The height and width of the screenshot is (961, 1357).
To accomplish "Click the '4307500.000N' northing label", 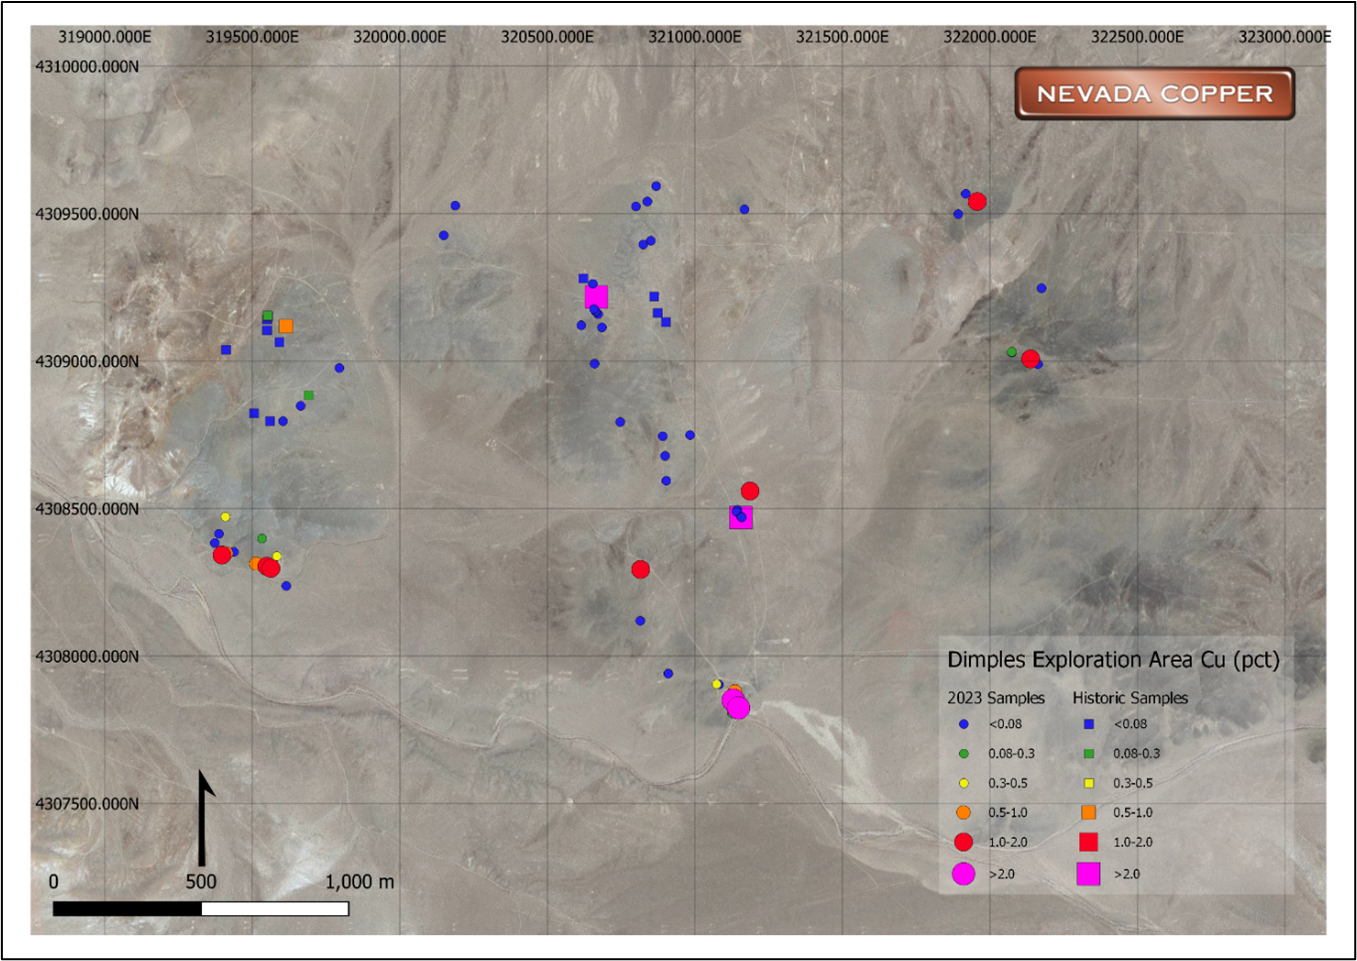I will 87,804.
